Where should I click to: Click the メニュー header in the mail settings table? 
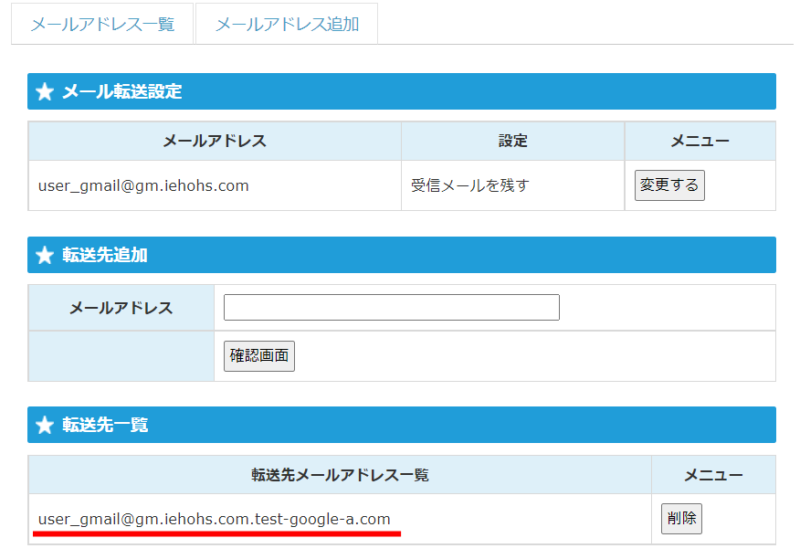[x=700, y=141]
